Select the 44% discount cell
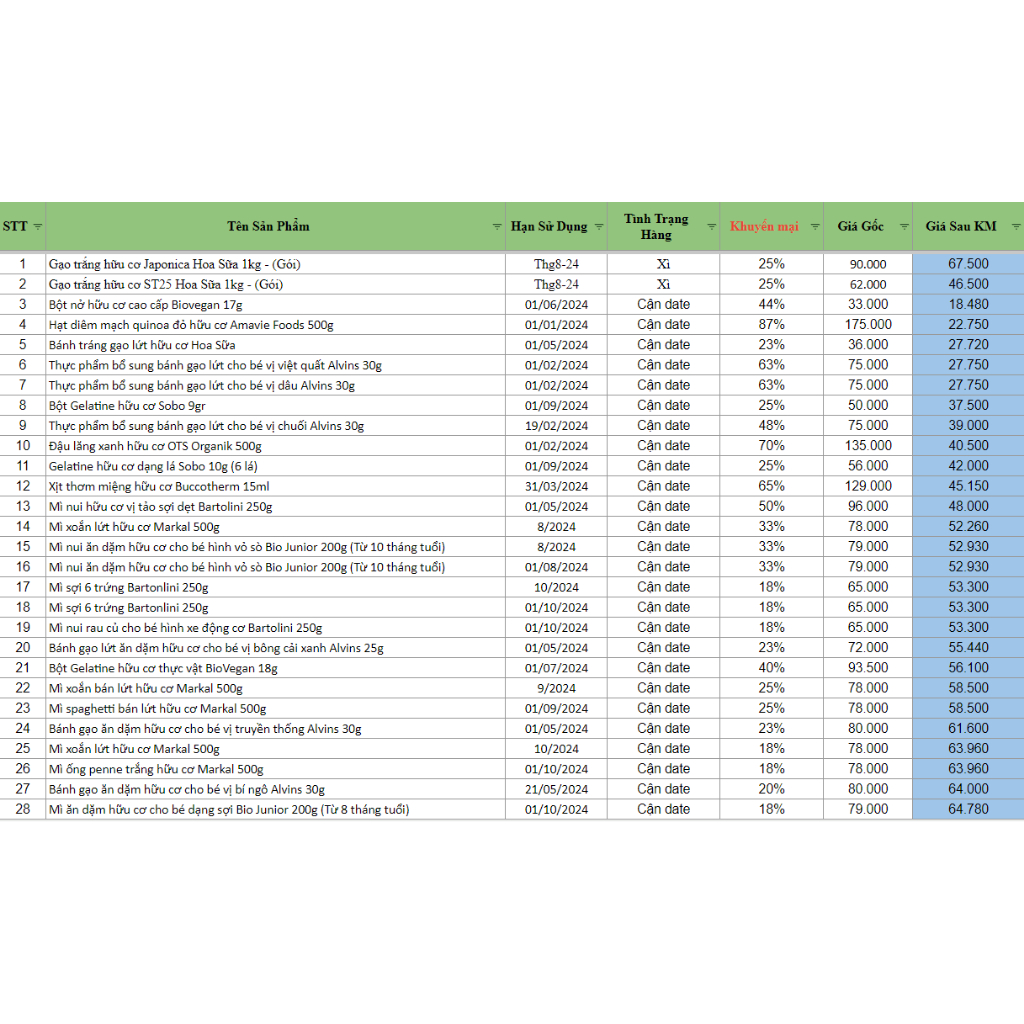1024x1024 pixels. [x=771, y=304]
